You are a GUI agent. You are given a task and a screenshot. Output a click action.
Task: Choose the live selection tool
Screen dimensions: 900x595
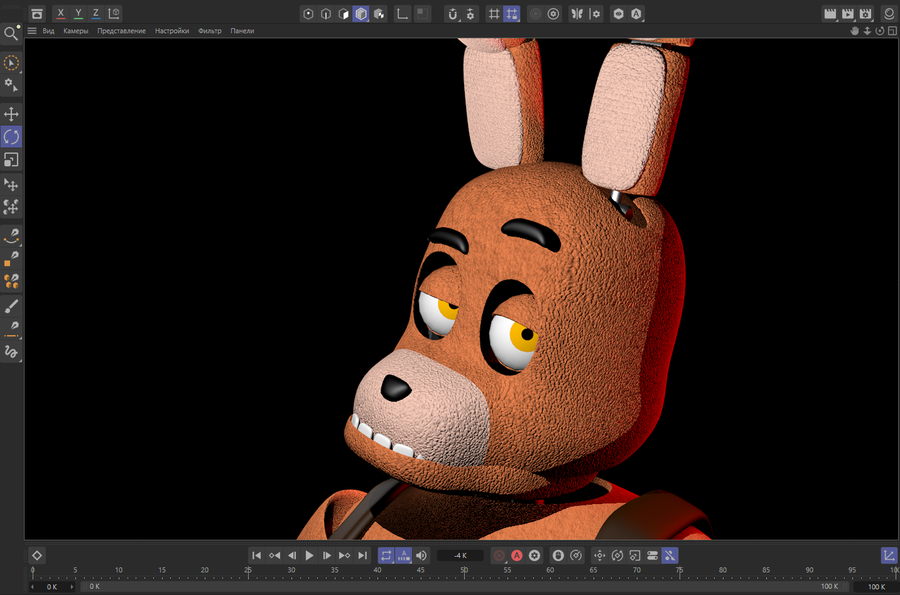[x=11, y=63]
